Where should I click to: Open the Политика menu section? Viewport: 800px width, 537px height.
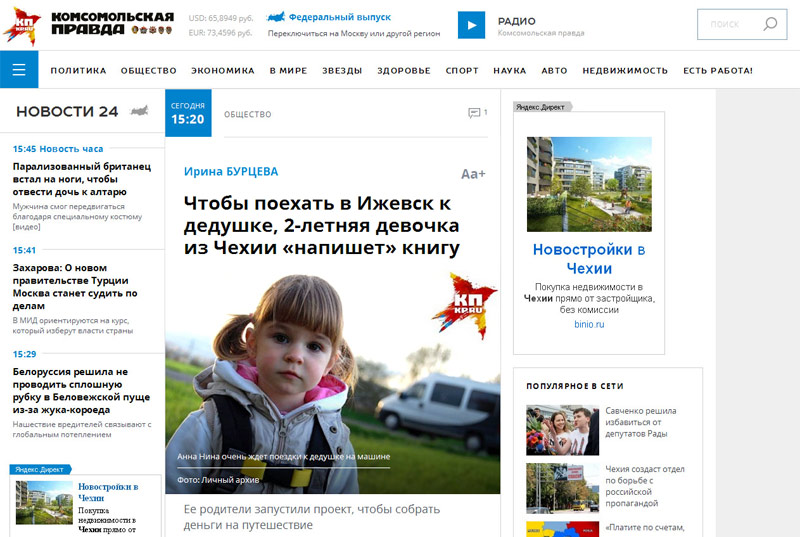(78, 70)
